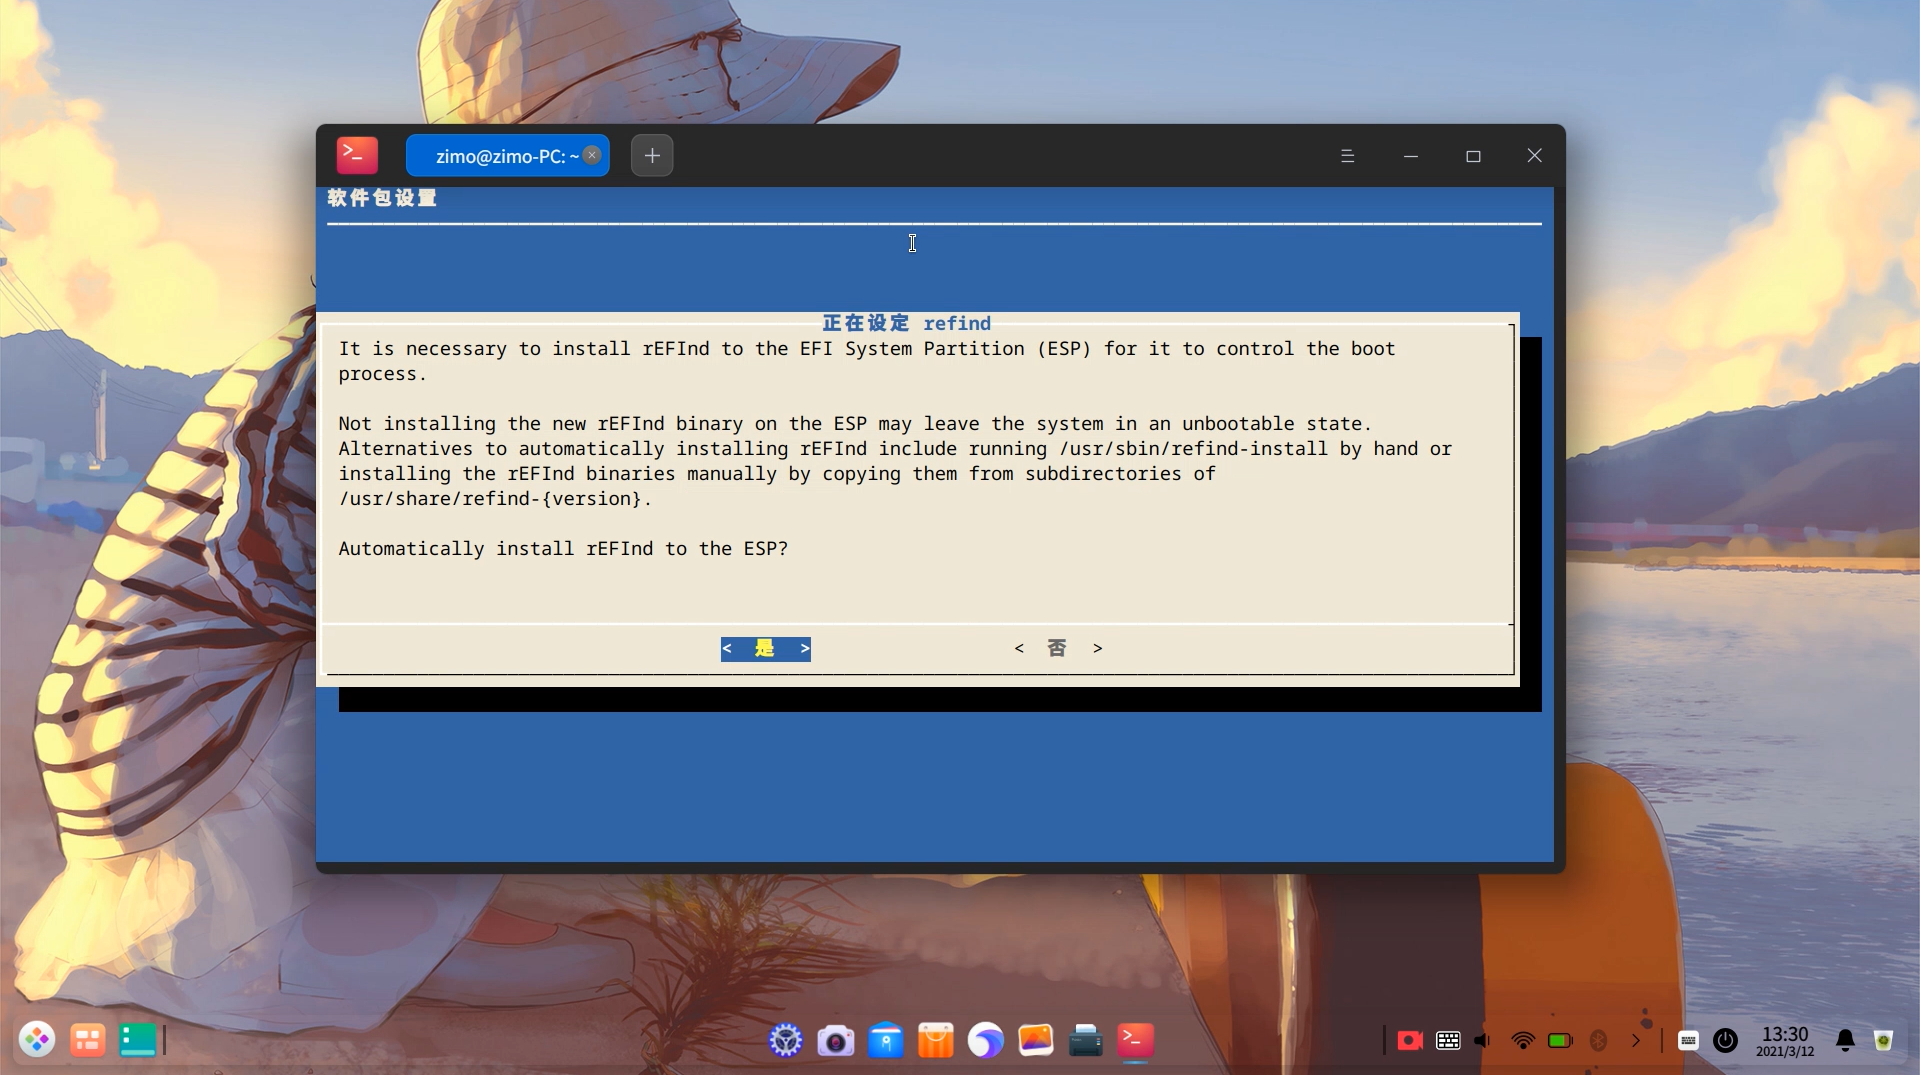
Task: Open the photo Album app from the dock
Action: pyautogui.click(x=1035, y=1040)
